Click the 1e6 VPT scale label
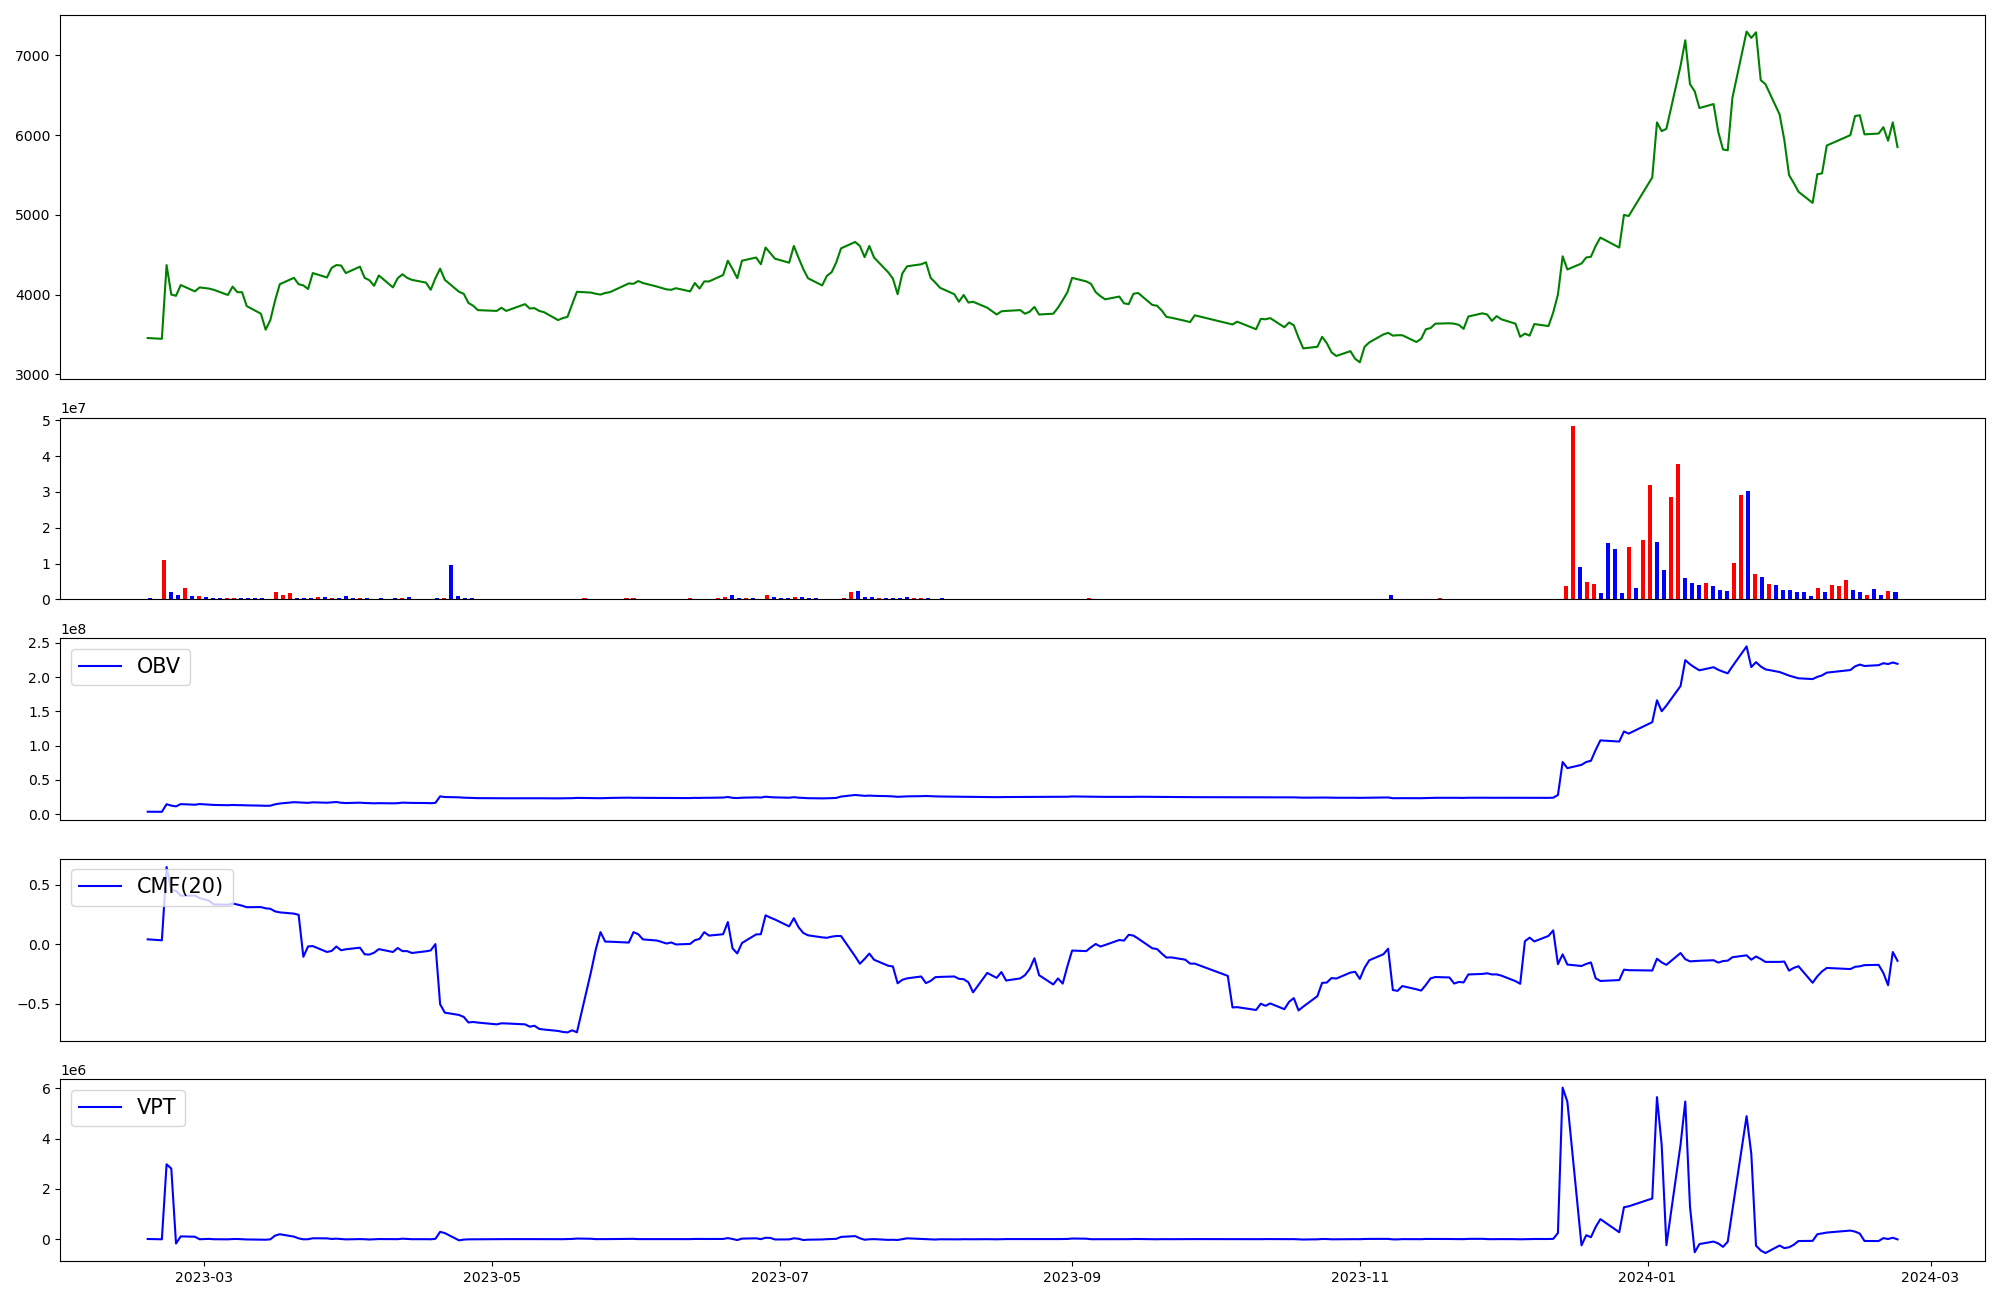Image resolution: width=2000 pixels, height=1300 pixels. [73, 1070]
